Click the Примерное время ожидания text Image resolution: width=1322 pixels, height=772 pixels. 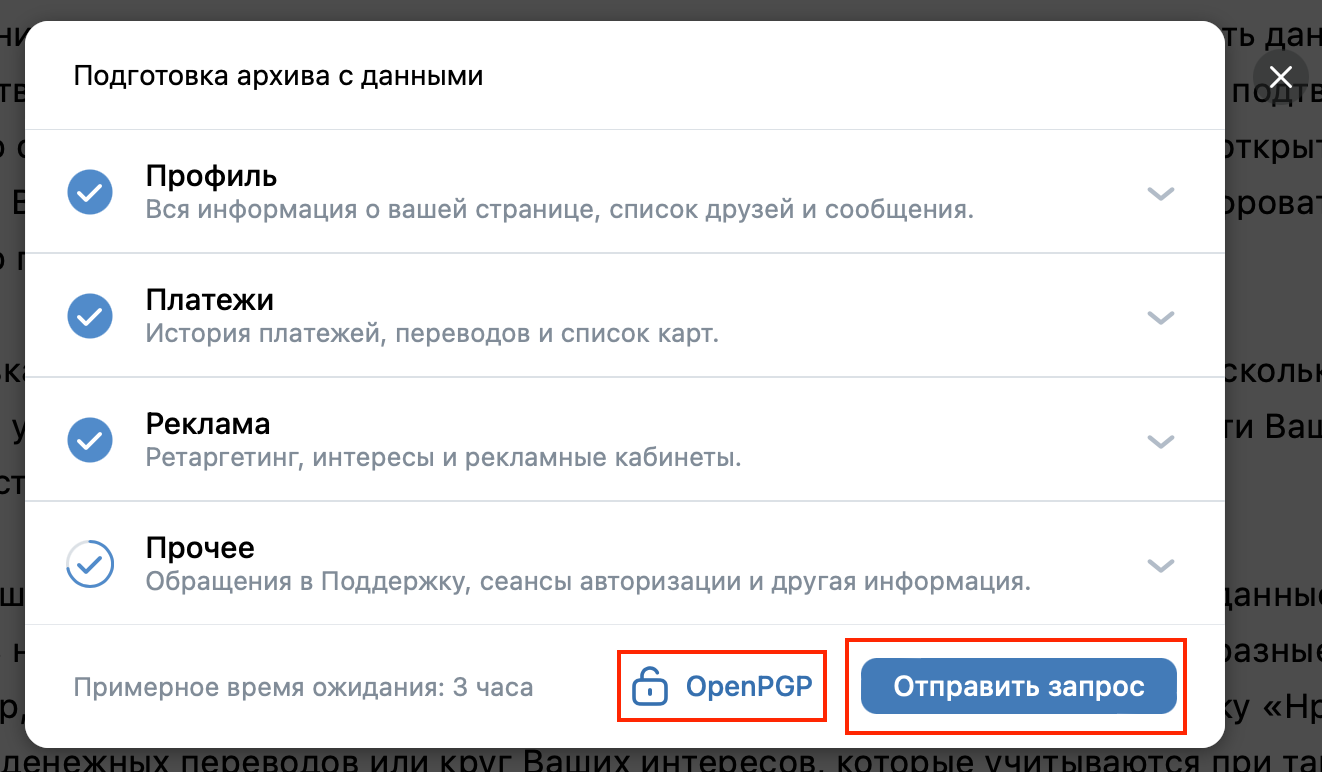303,687
